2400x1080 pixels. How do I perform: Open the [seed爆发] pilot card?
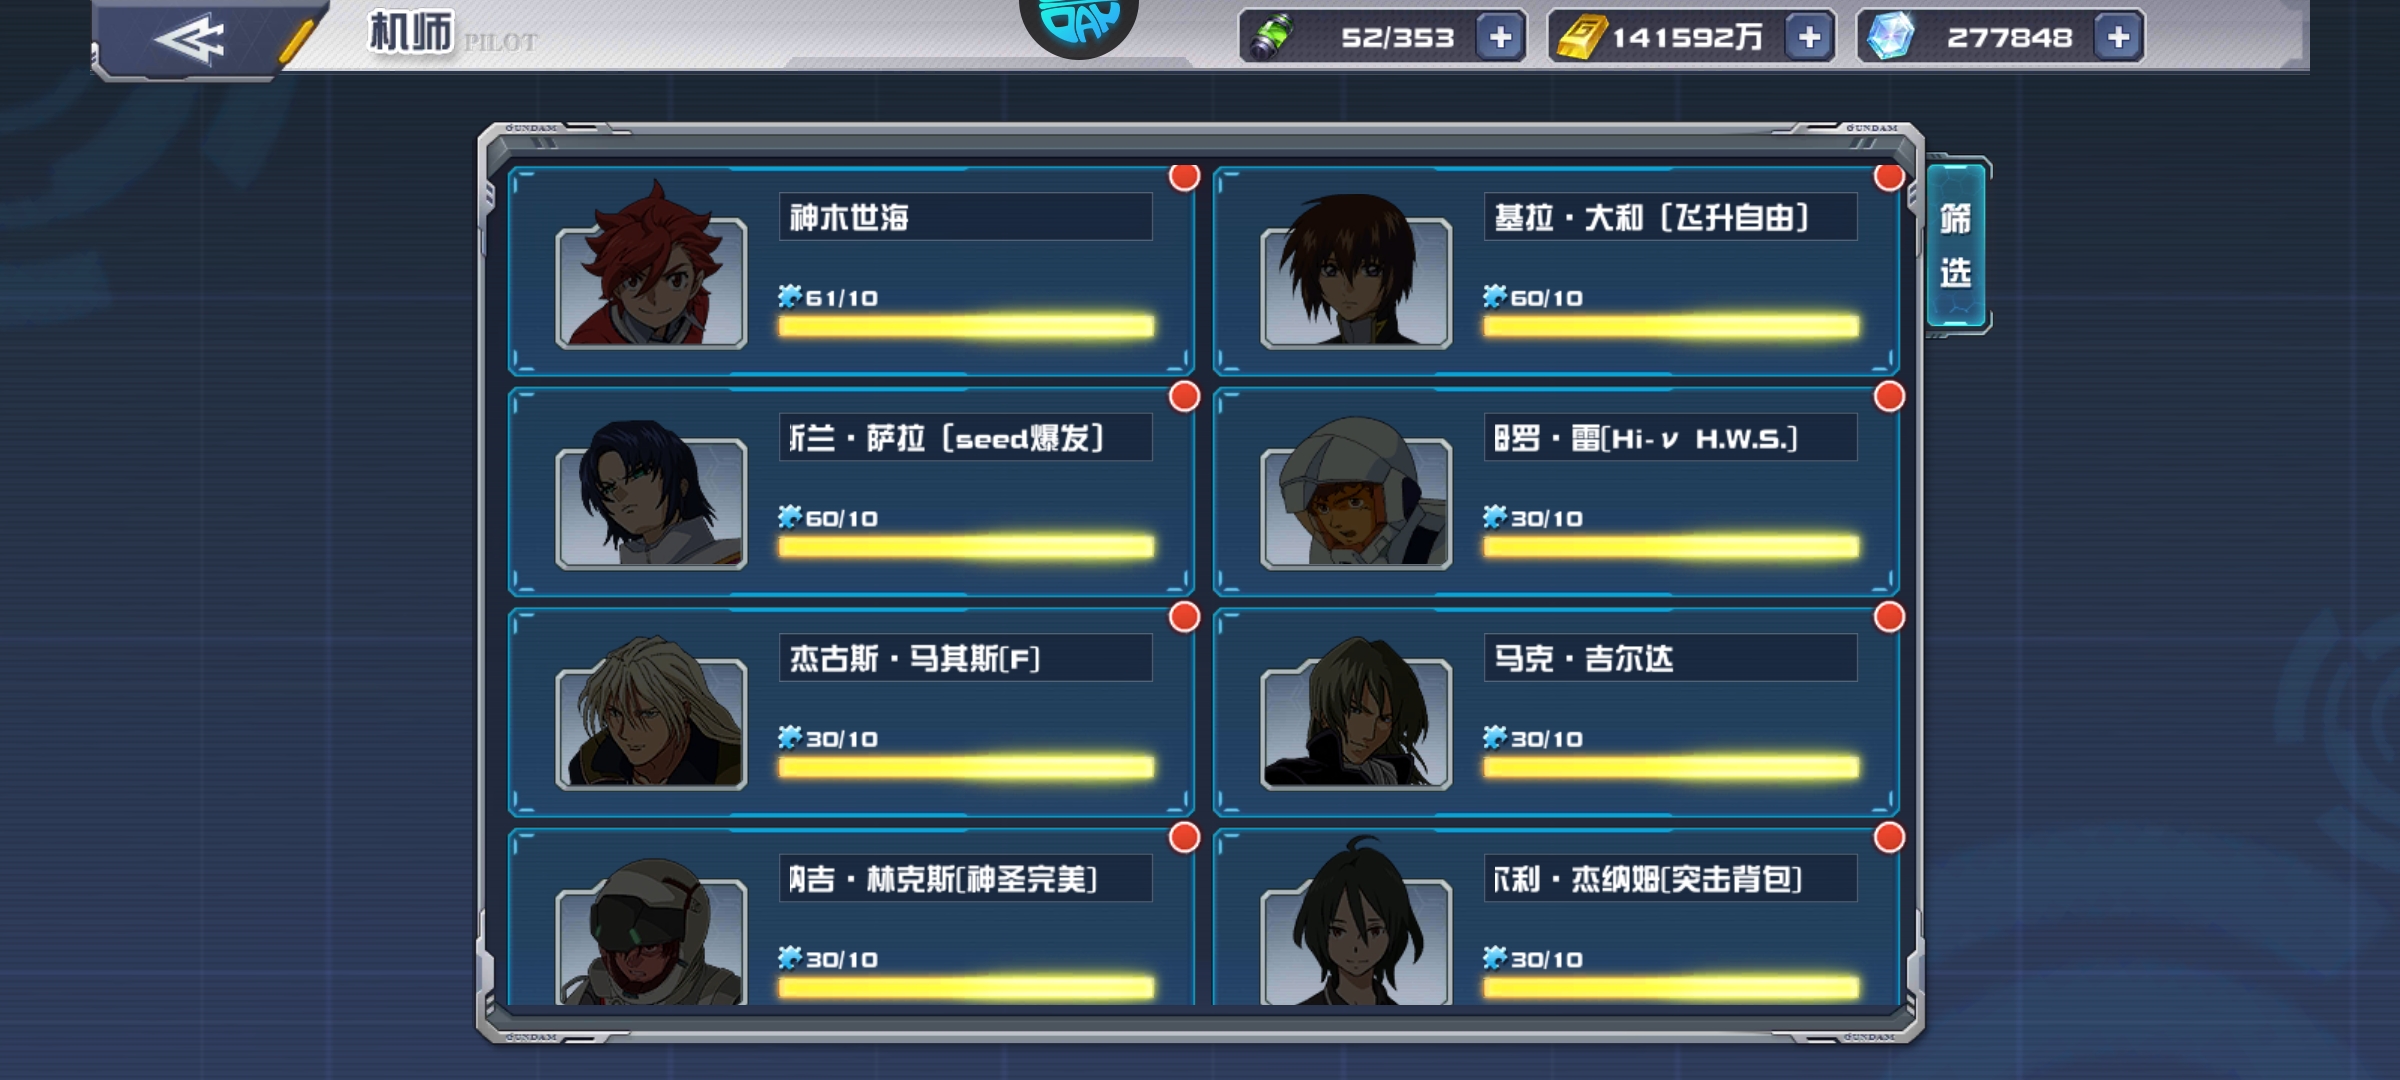click(x=851, y=491)
